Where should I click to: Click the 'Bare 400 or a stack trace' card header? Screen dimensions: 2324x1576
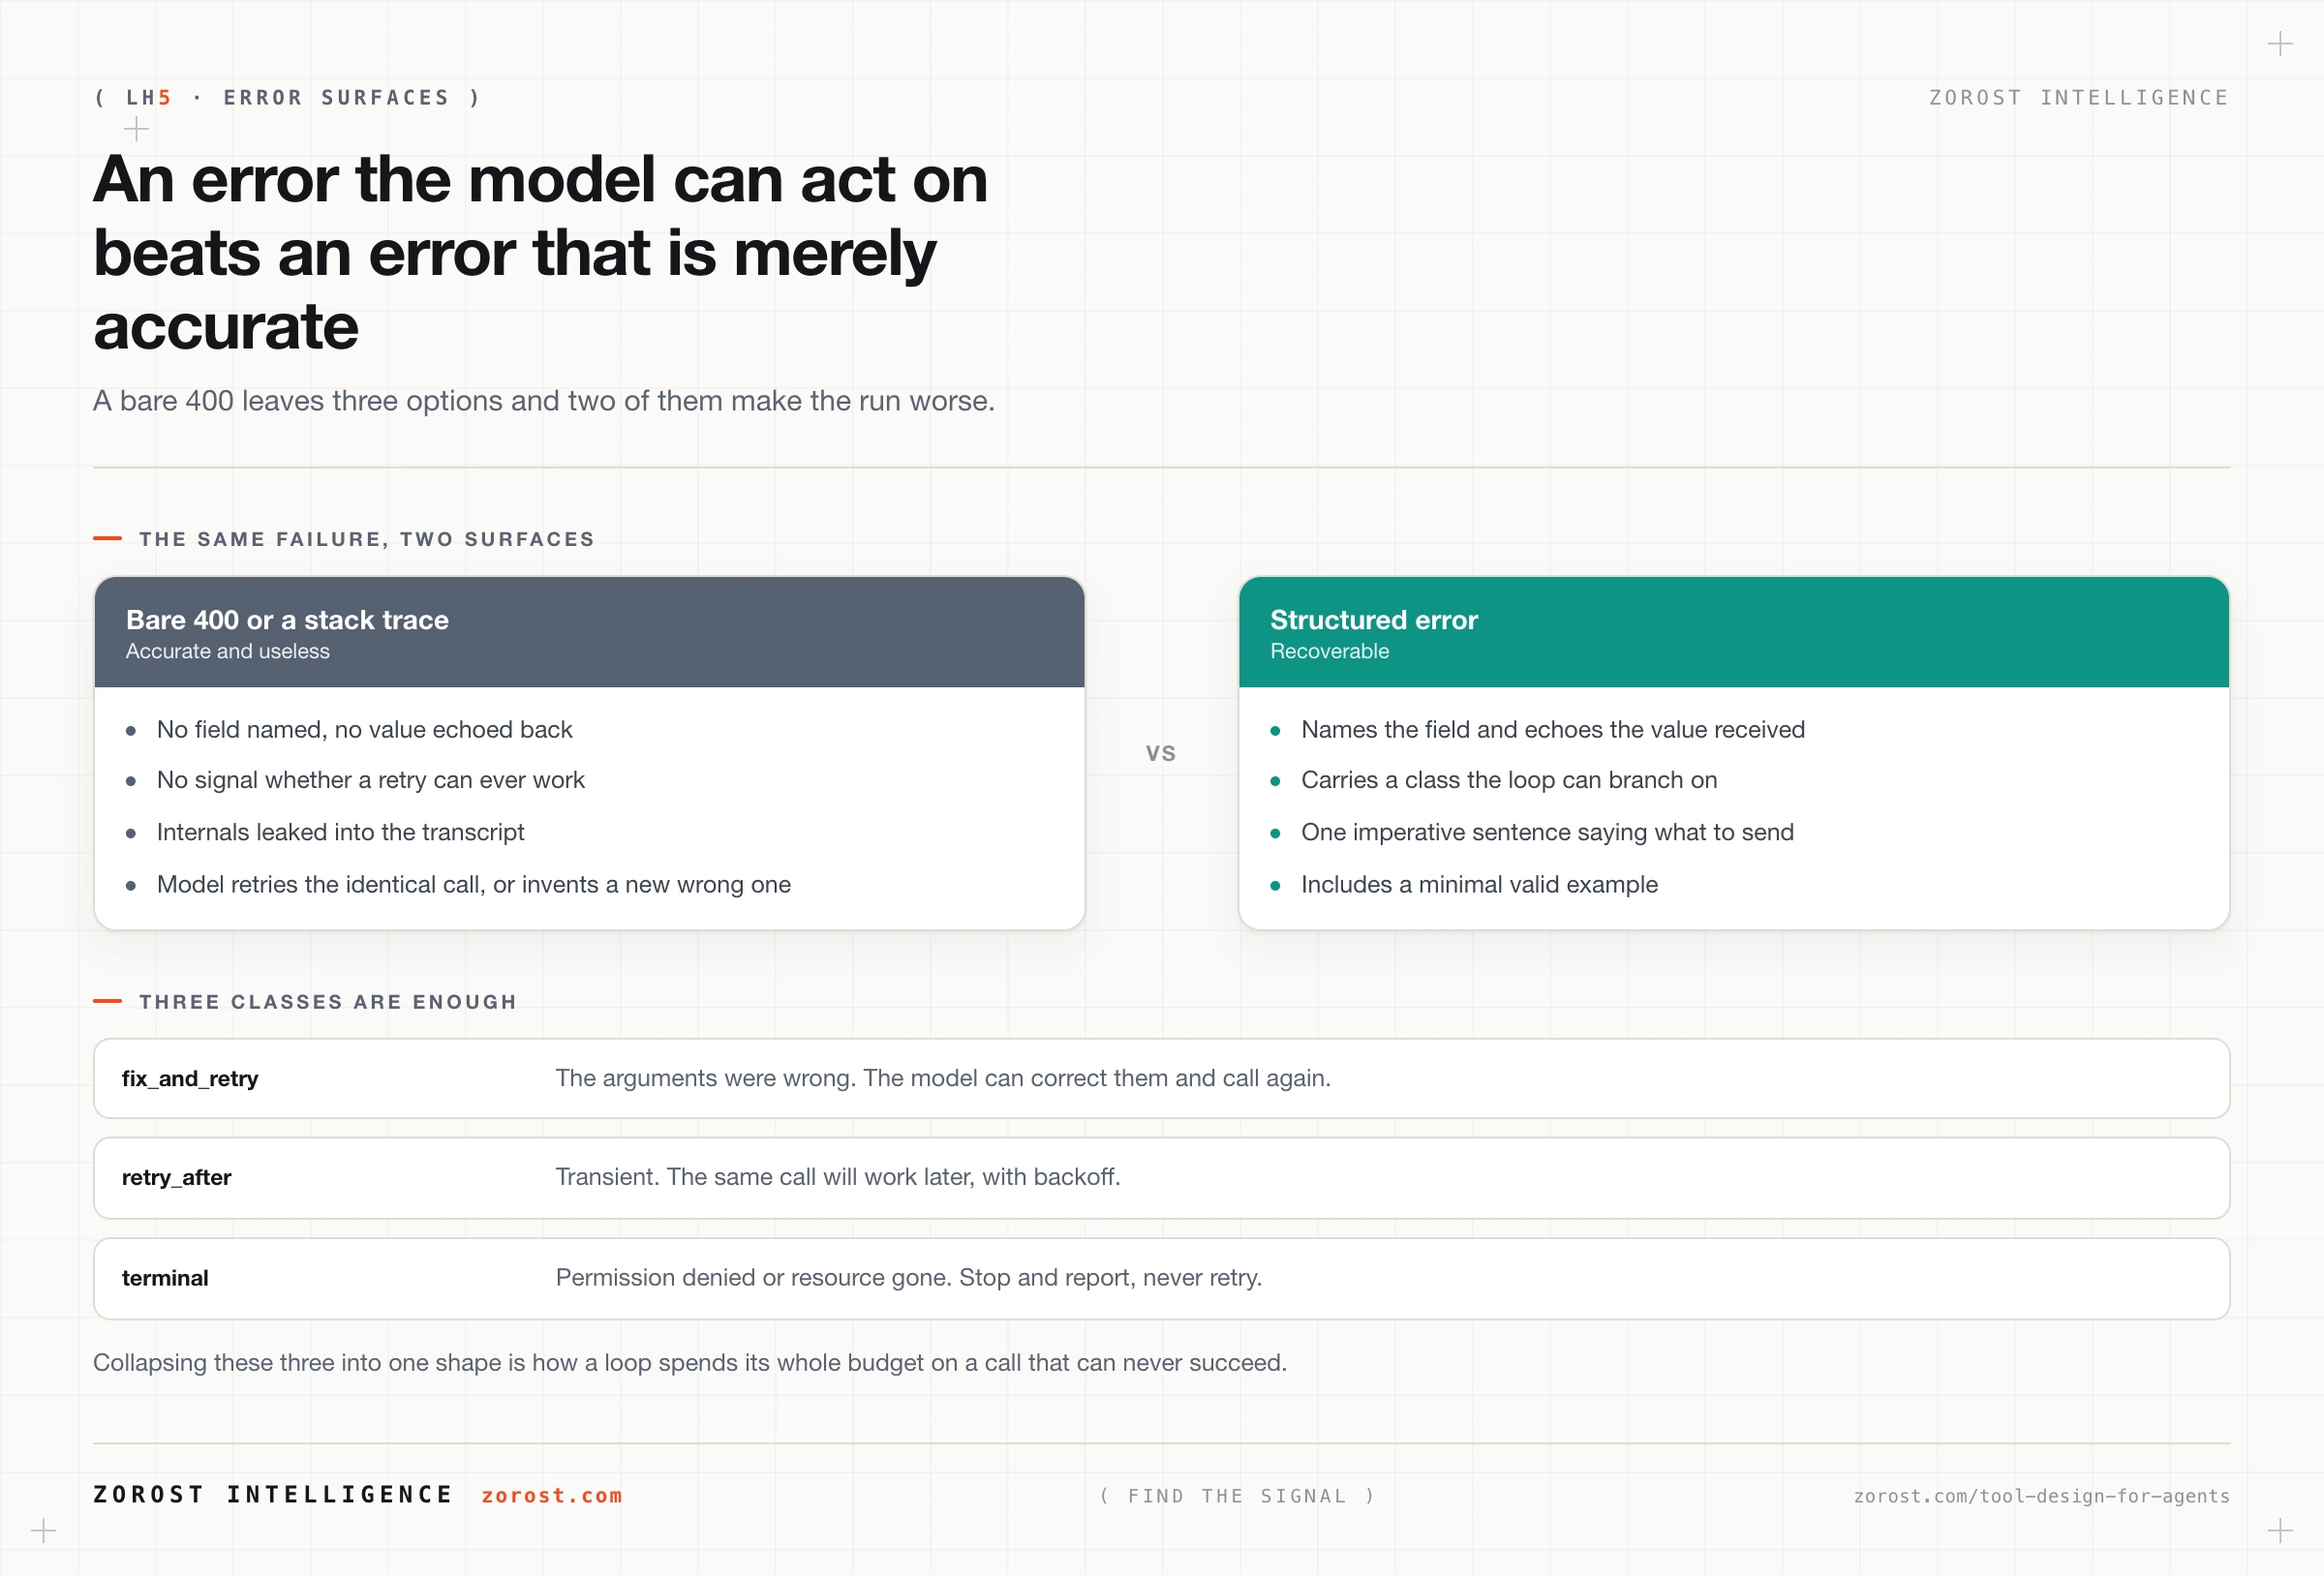589,632
